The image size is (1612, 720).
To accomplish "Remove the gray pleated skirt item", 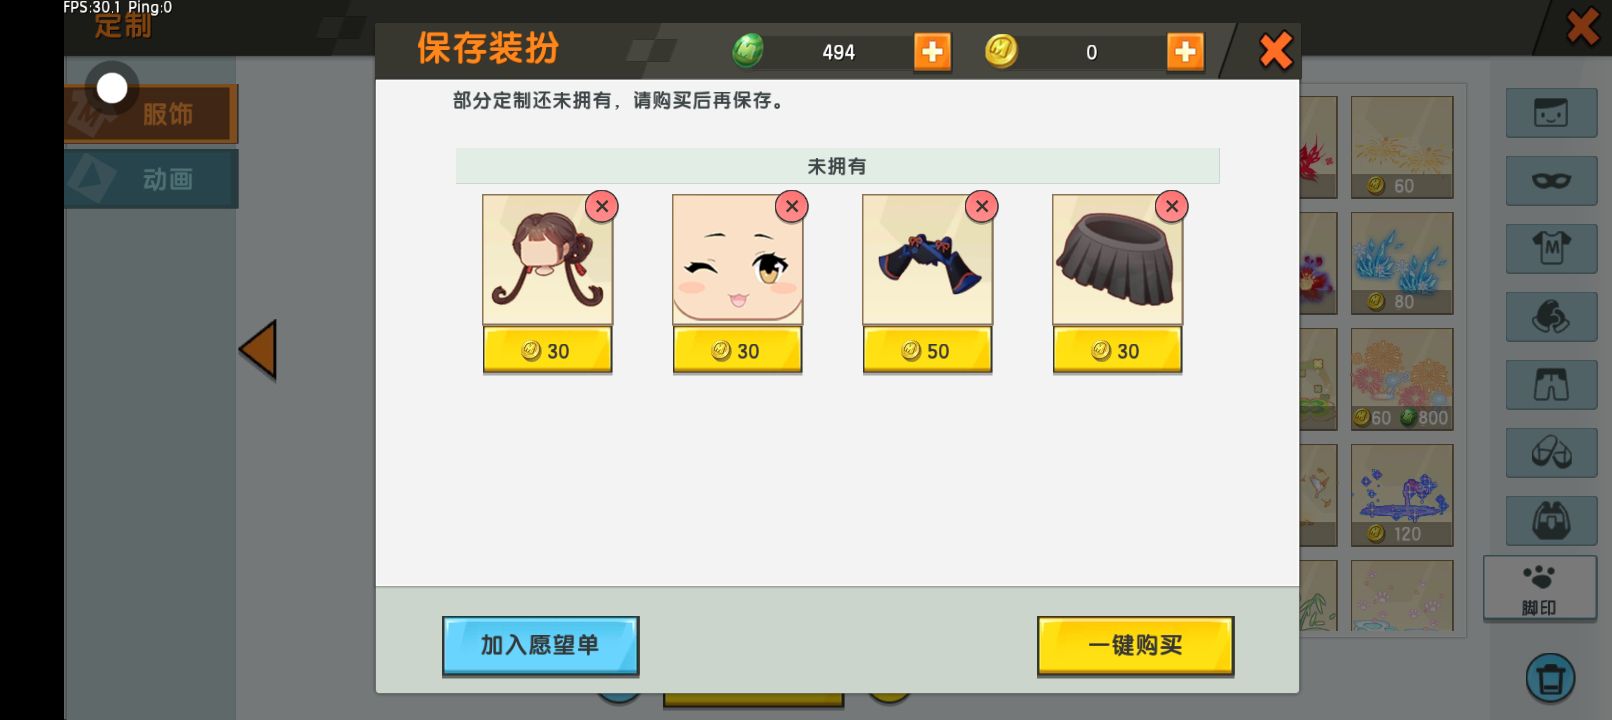I will pos(1172,206).
